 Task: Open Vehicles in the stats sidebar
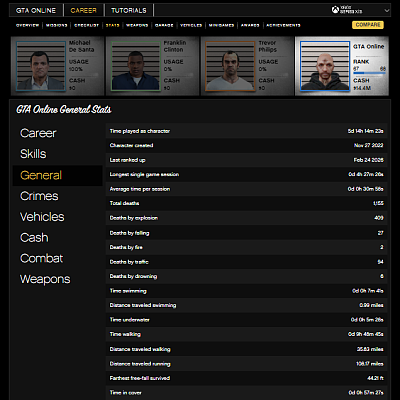coord(42,217)
